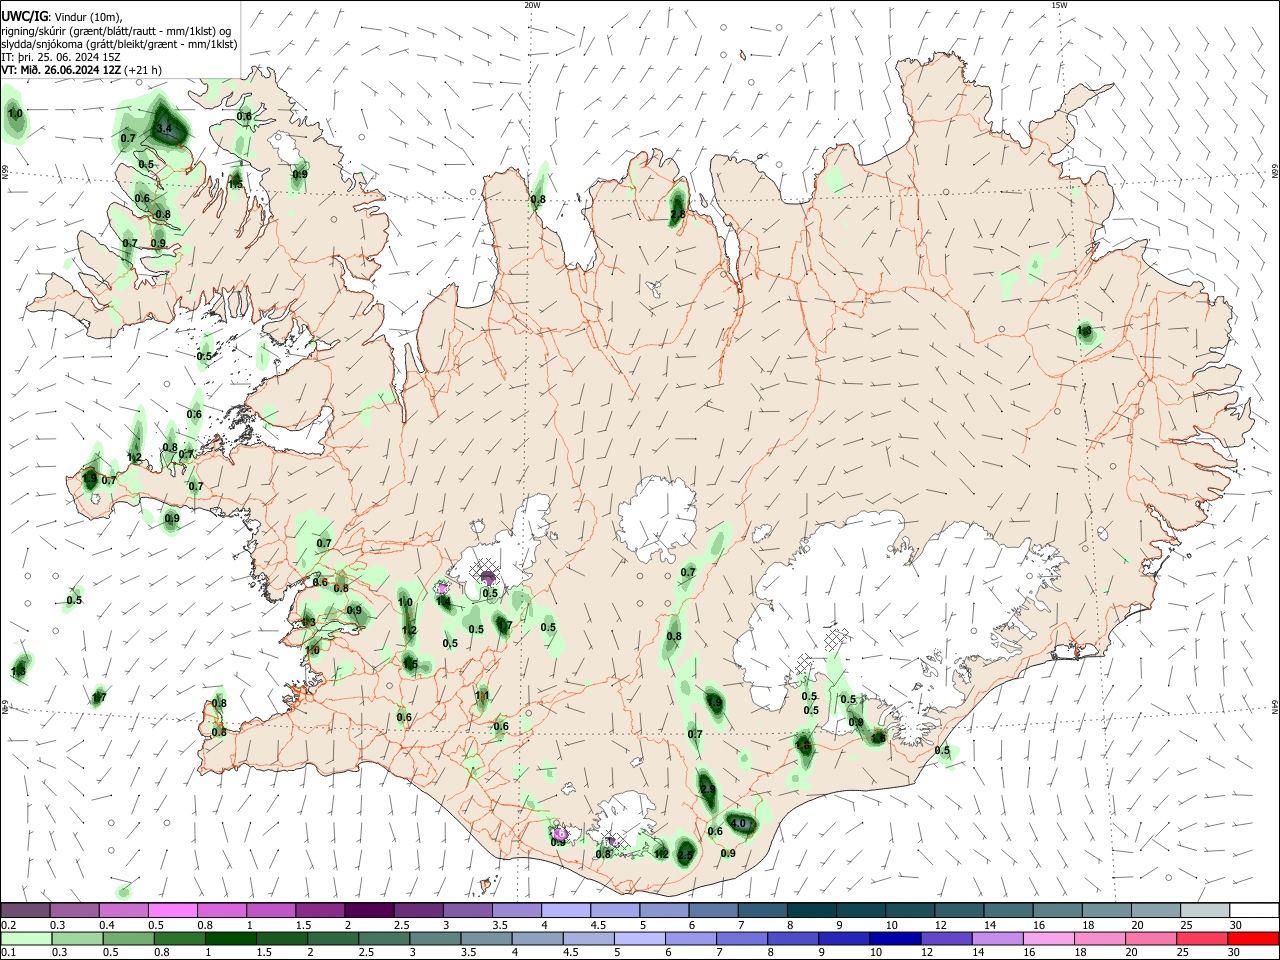Screen dimensions: 1280x960
Task: Select the rain scale swatch between 25 and 30
Action: pos(1204,938)
